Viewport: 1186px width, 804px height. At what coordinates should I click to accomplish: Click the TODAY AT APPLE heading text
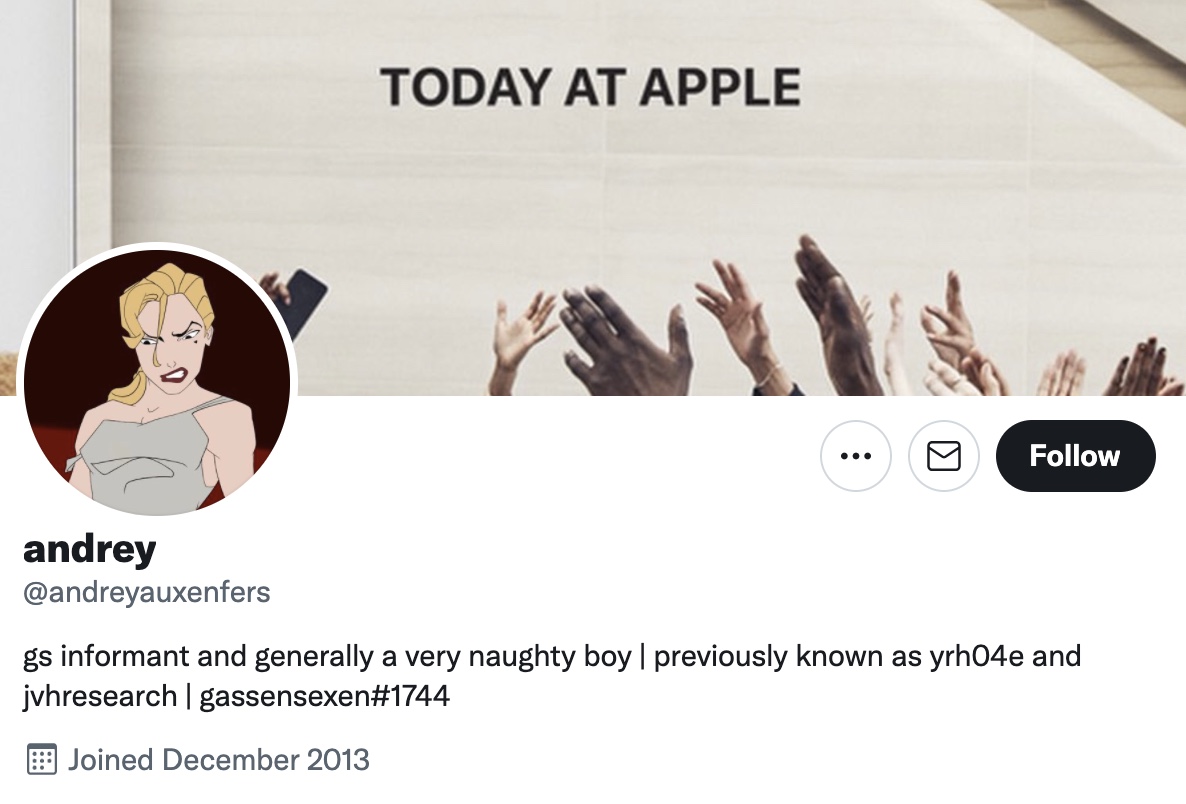click(x=590, y=87)
